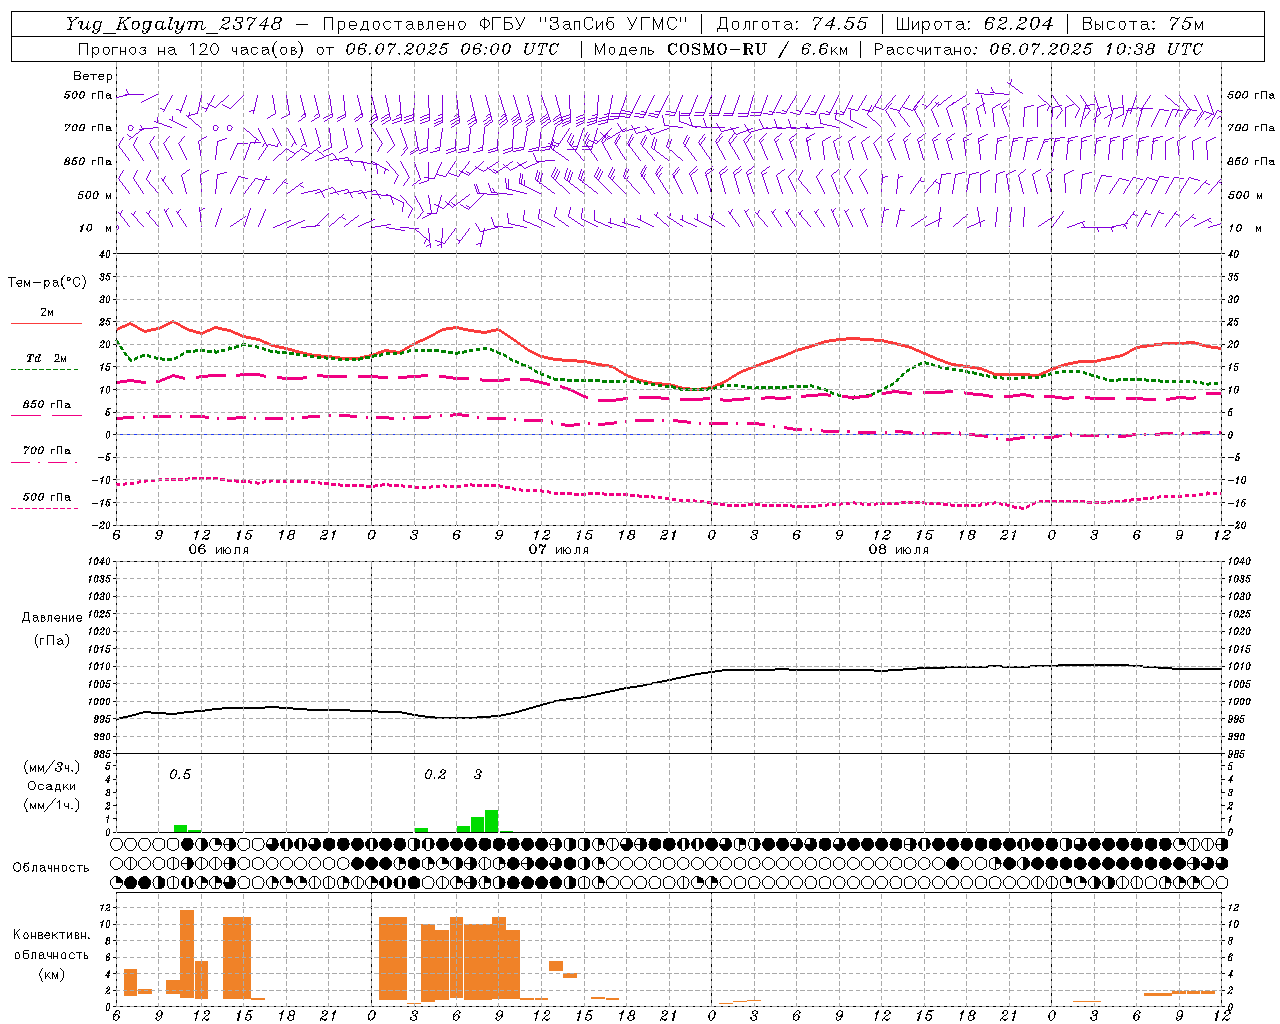Click the 0.2 precipitation amount
This screenshot has width=1280, height=1024.
(x=435, y=774)
